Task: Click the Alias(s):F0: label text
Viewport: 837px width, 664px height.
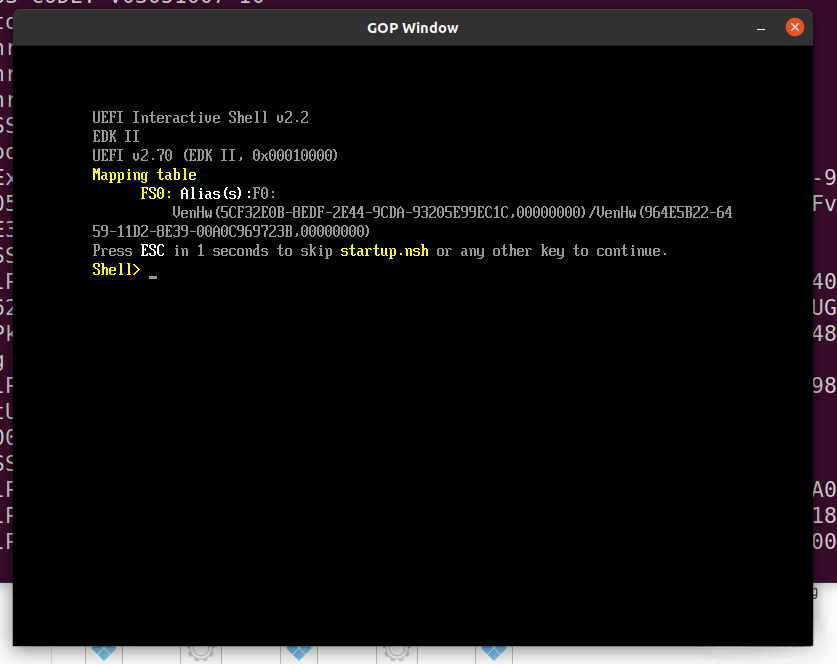Action: (x=231, y=193)
